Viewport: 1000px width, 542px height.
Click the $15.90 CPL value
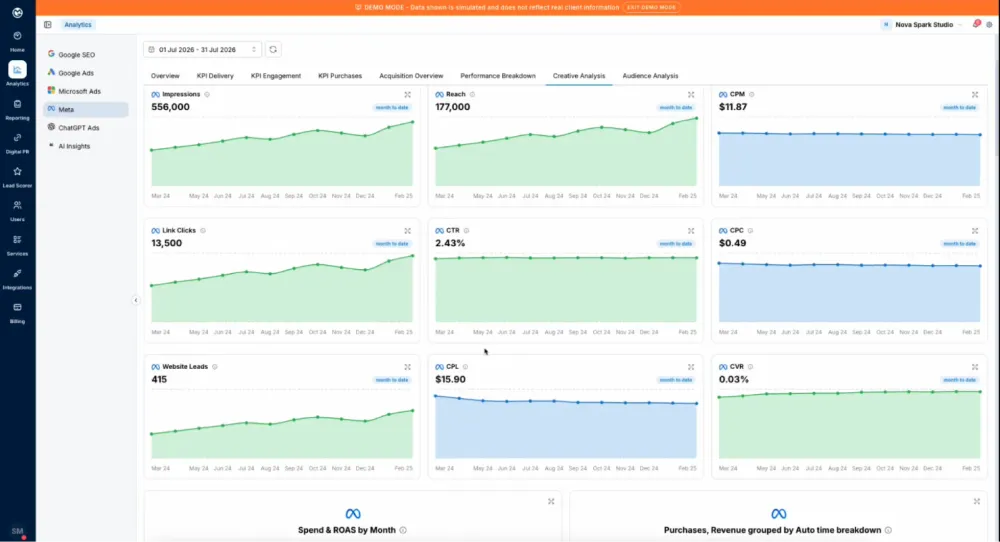click(x=450, y=379)
